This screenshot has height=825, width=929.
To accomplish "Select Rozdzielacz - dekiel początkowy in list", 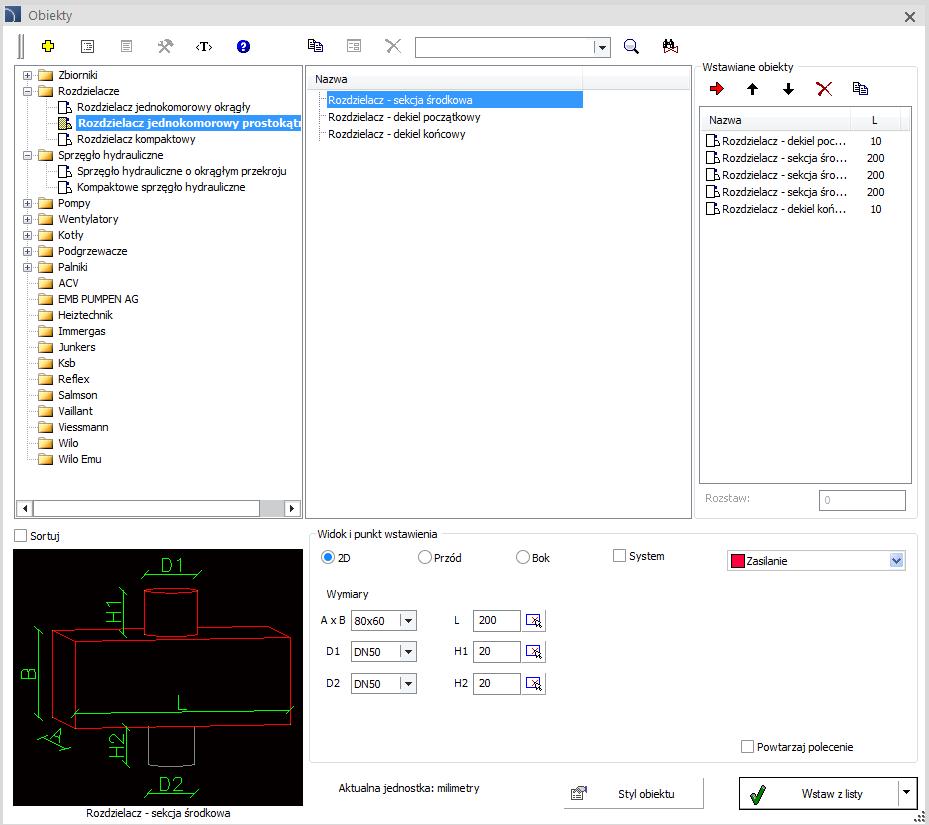I will point(404,117).
